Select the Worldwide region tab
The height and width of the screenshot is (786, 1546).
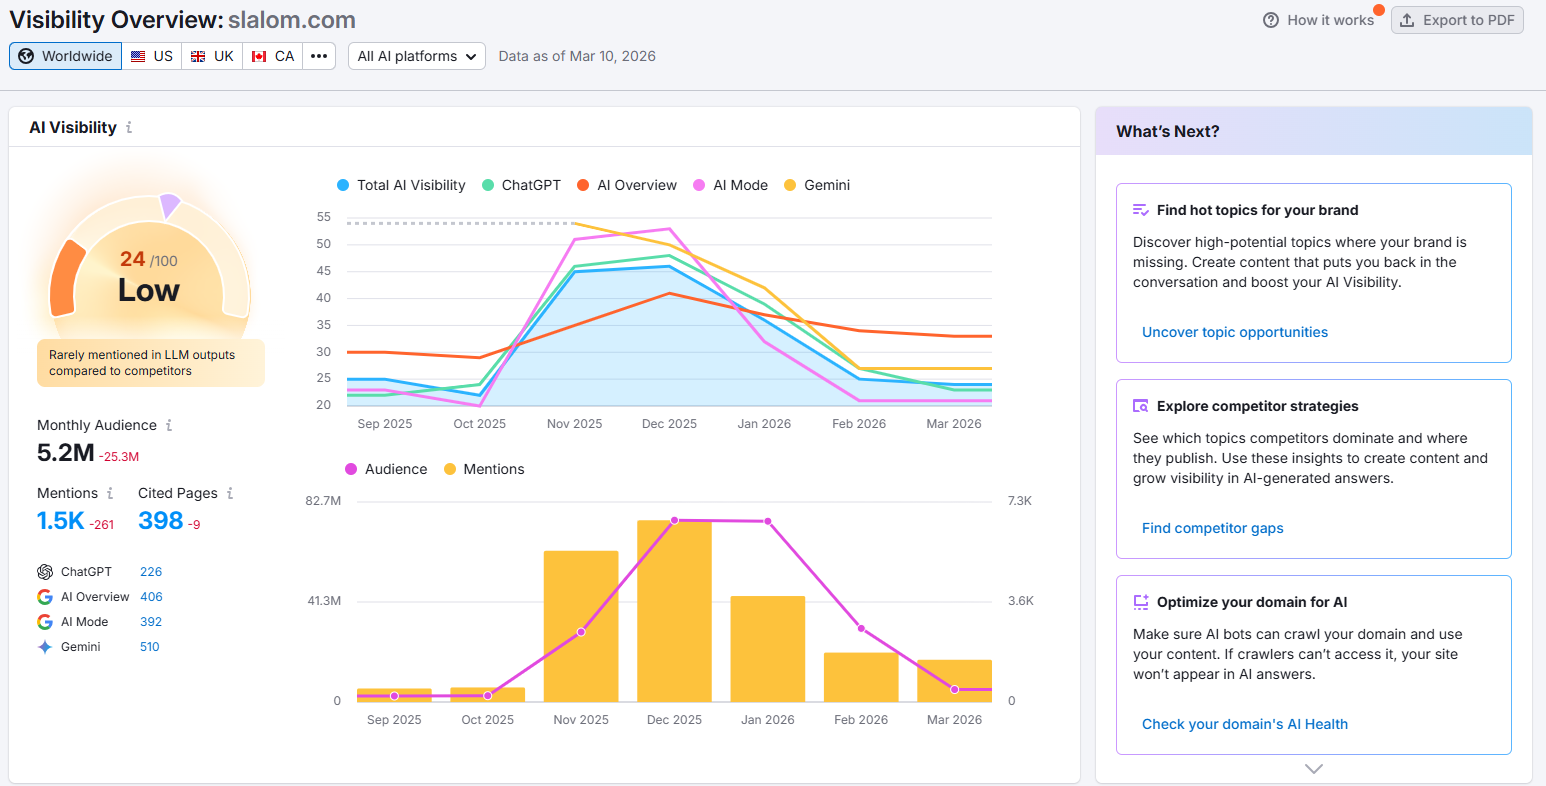click(66, 56)
